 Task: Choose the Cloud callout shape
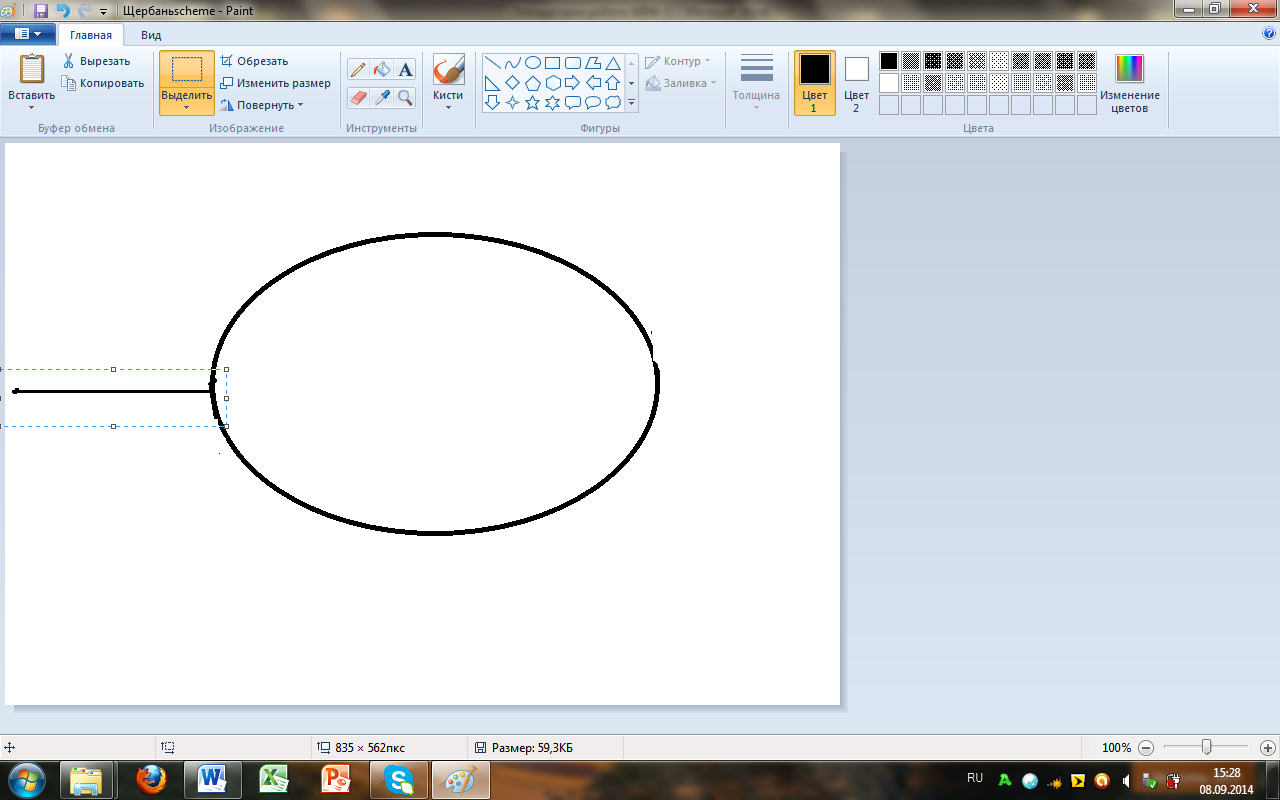(x=613, y=102)
